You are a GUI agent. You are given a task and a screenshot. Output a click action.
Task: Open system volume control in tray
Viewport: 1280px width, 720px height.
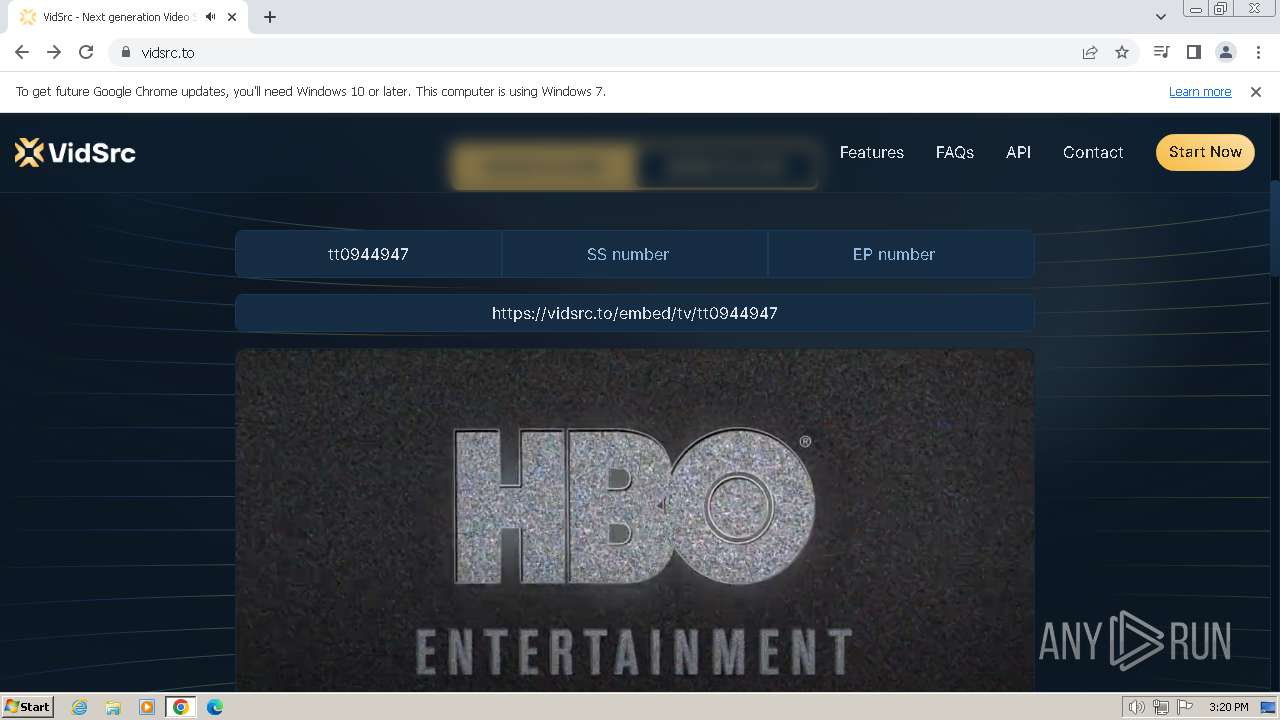[x=1137, y=707]
